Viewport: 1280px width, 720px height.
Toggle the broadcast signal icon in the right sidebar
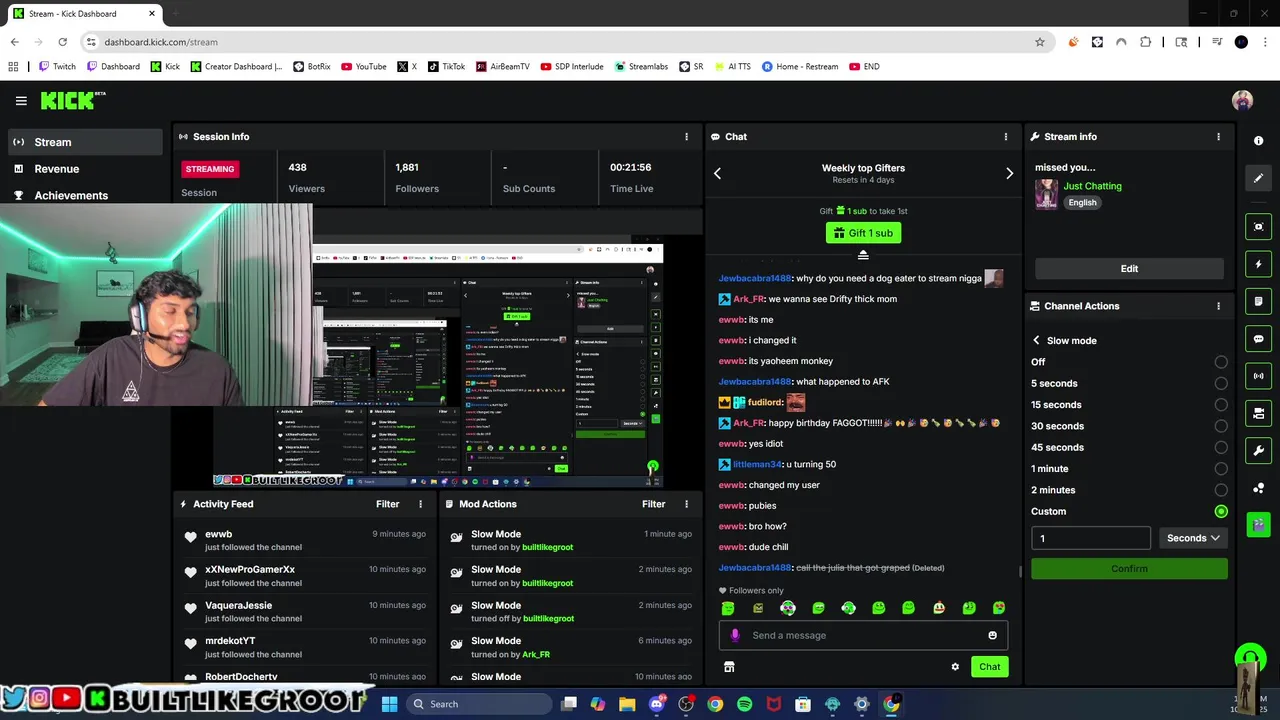(1258, 376)
